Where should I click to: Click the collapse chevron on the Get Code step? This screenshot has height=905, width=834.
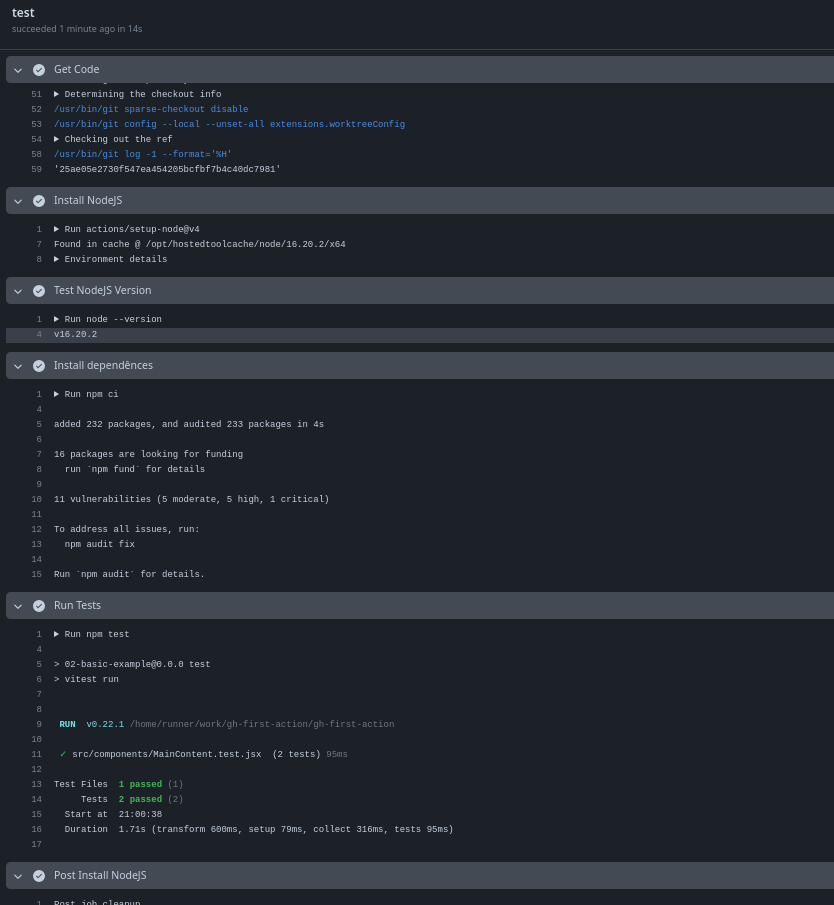pos(18,69)
